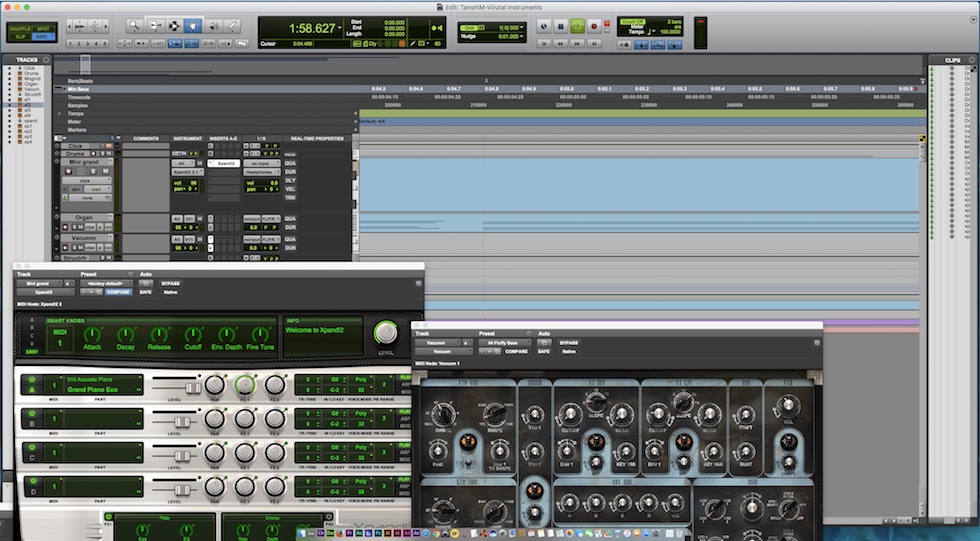Click the Rewind transport button
The width and height of the screenshot is (980, 541).
tap(561, 44)
